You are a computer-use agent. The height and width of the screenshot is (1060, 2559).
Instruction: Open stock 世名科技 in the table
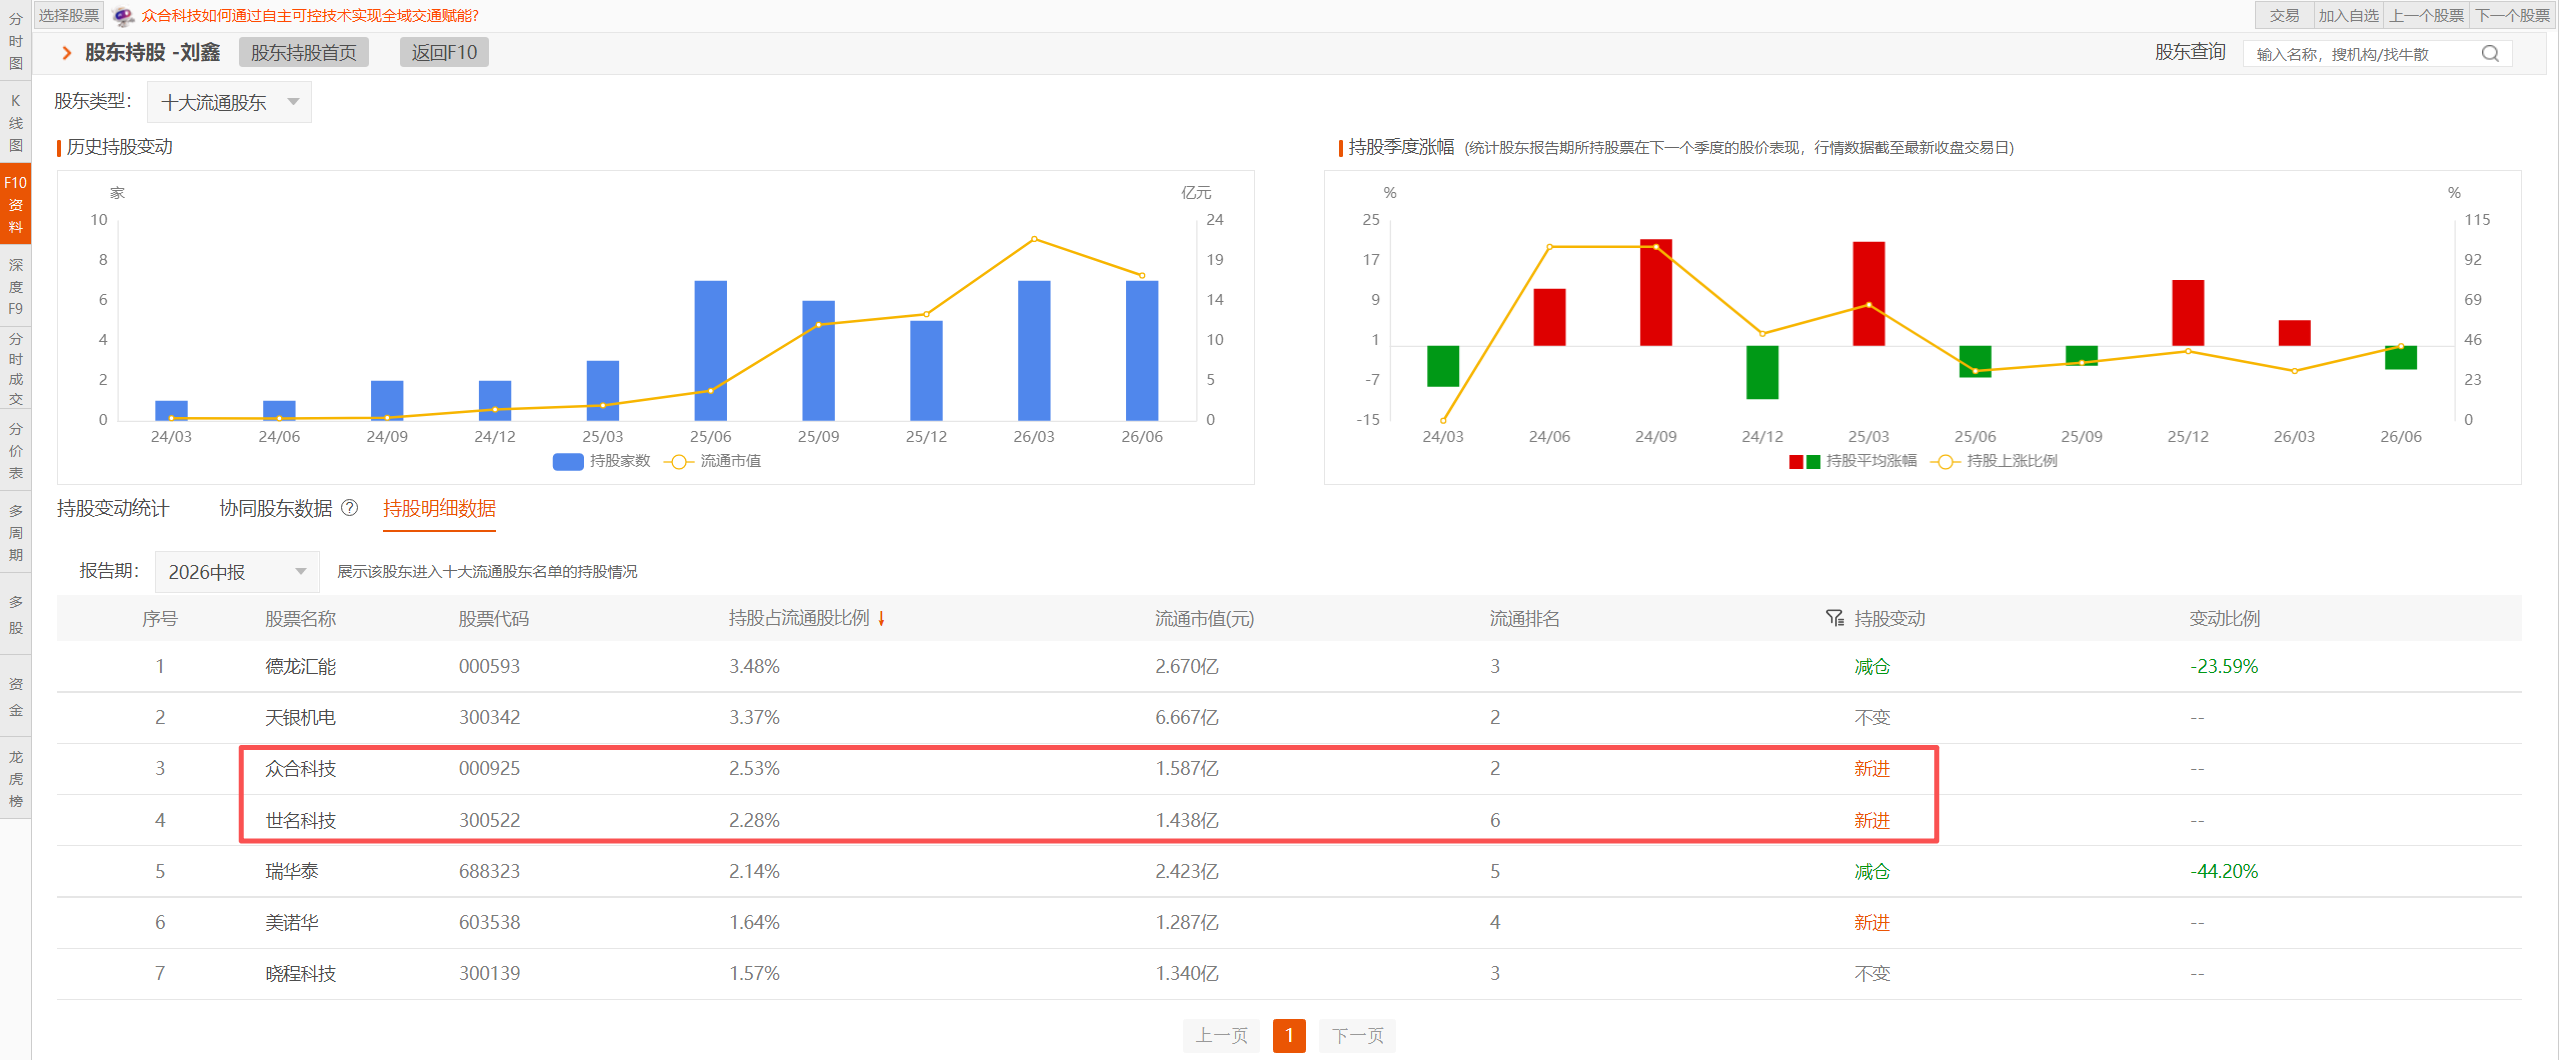coord(301,821)
